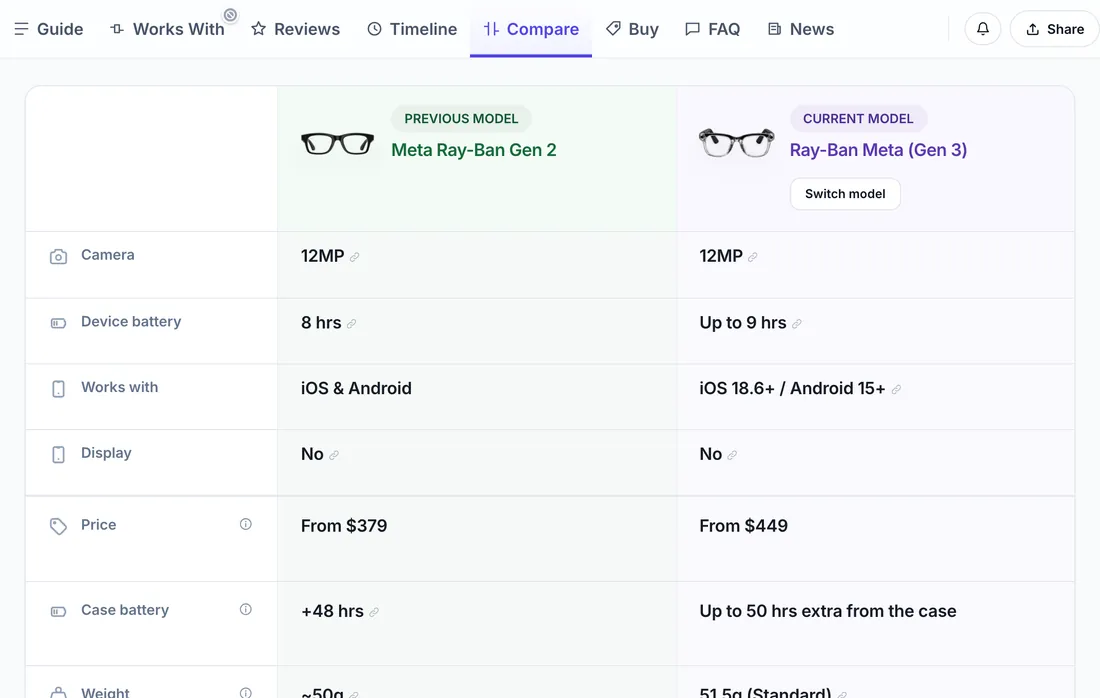Viewport: 1100px width, 698px height.
Task: Click the Weight row info icon
Action: point(246,692)
